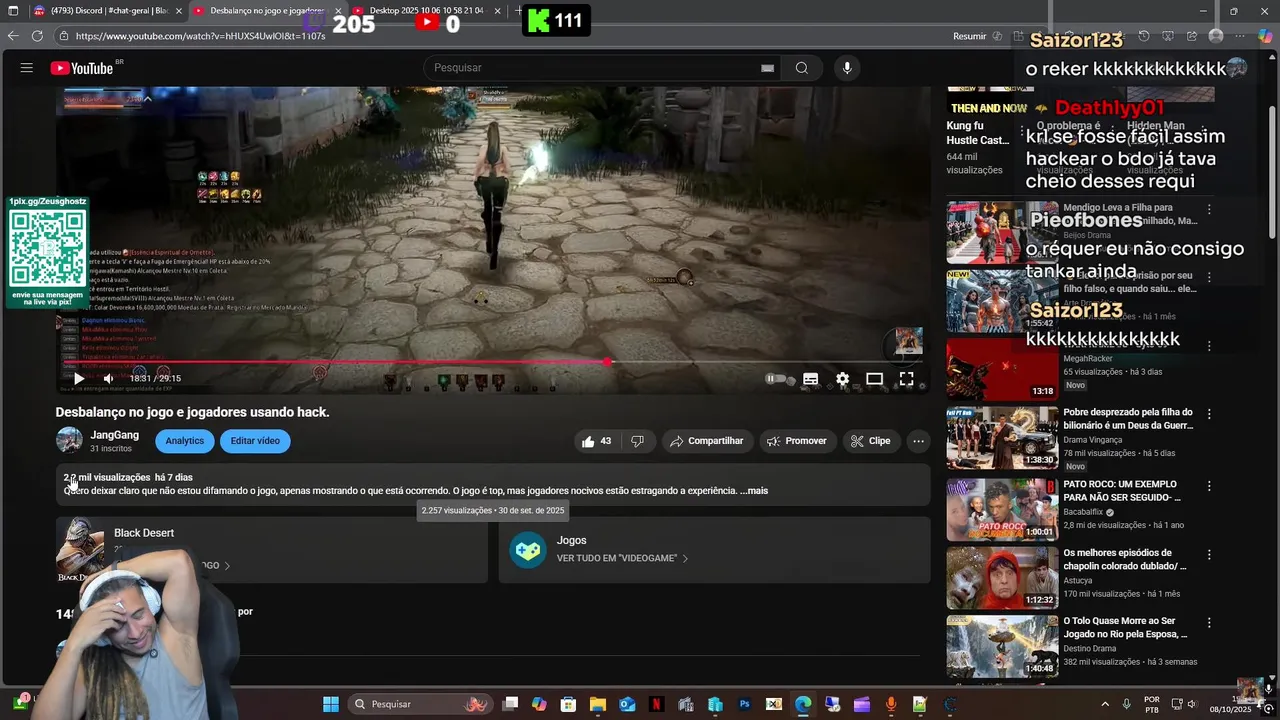
Task: Switch to theater mode
Action: point(874,379)
